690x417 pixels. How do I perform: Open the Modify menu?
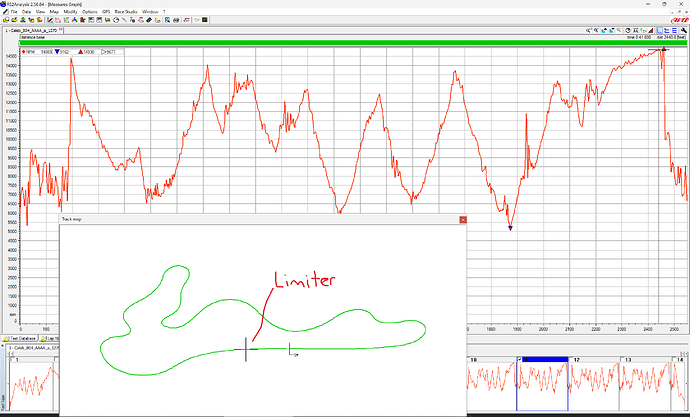click(70, 11)
